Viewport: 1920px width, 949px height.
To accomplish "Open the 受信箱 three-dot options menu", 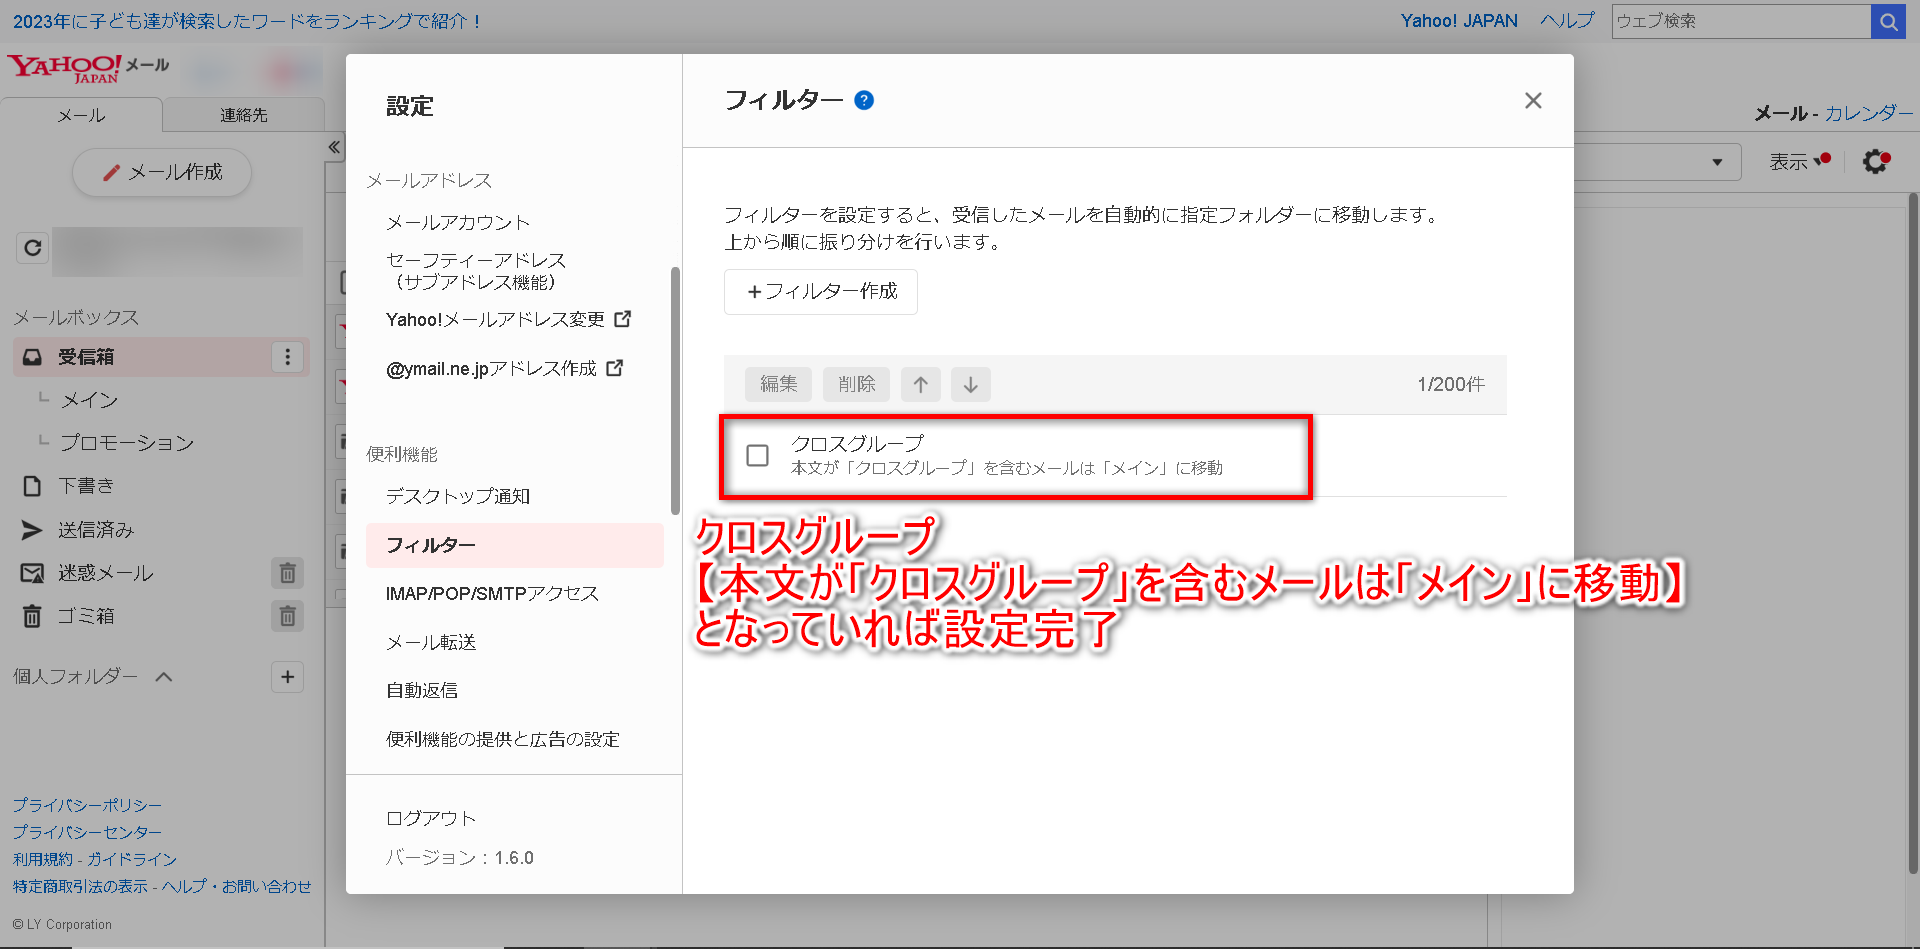I will pyautogui.click(x=287, y=357).
